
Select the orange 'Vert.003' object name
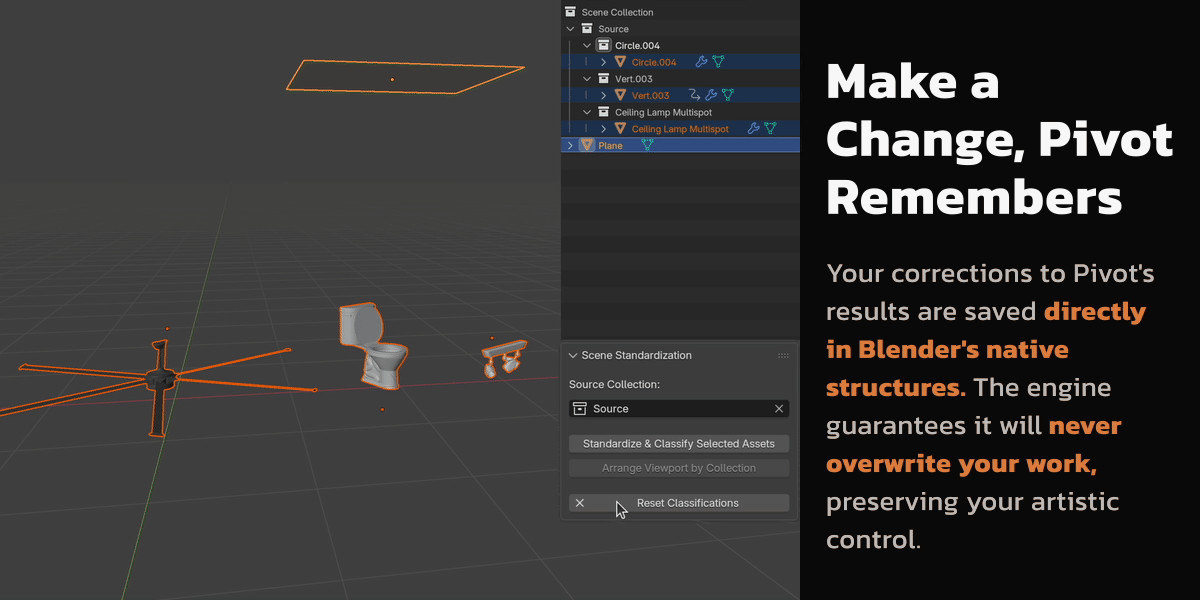650,95
